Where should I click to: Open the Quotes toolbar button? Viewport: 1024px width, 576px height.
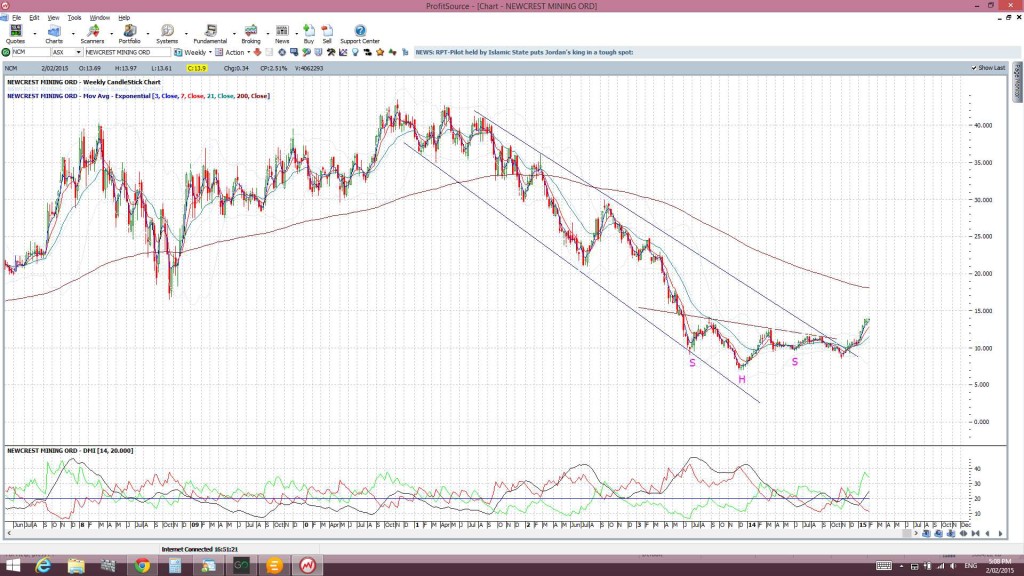pyautogui.click(x=15, y=34)
